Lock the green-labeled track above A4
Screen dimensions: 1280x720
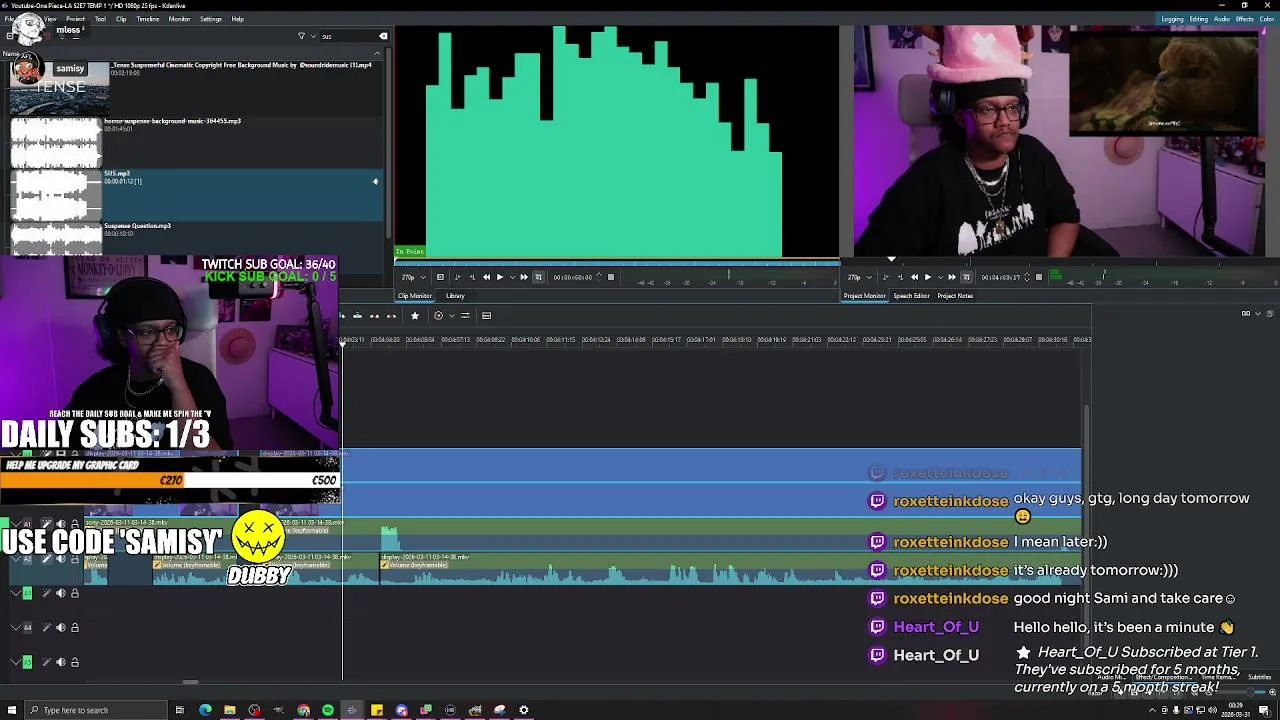tap(74, 594)
